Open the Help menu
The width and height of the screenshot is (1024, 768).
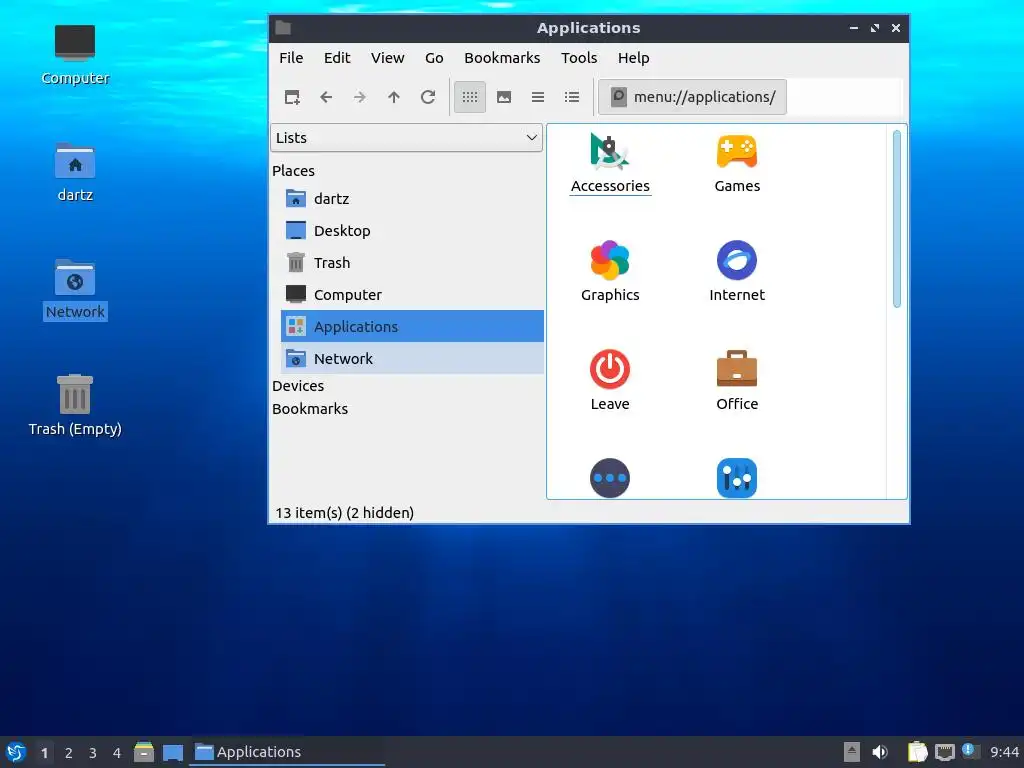tap(633, 58)
